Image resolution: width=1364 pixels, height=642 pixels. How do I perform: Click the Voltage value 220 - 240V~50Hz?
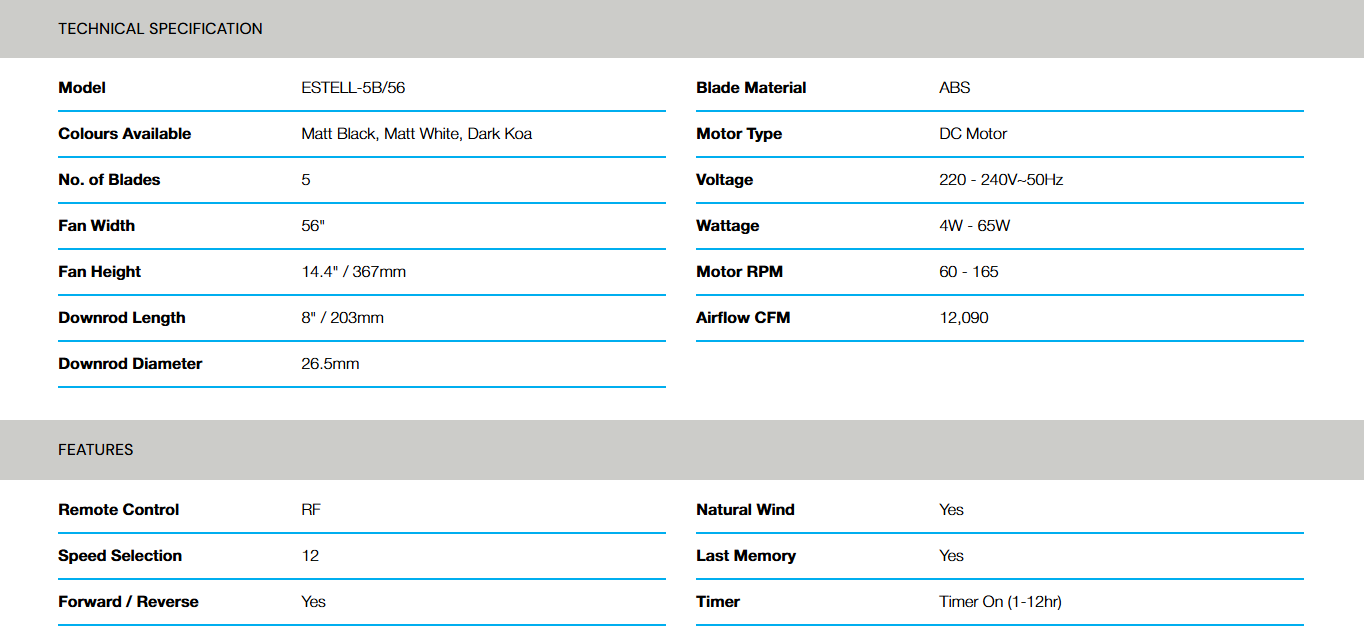[1001, 180]
